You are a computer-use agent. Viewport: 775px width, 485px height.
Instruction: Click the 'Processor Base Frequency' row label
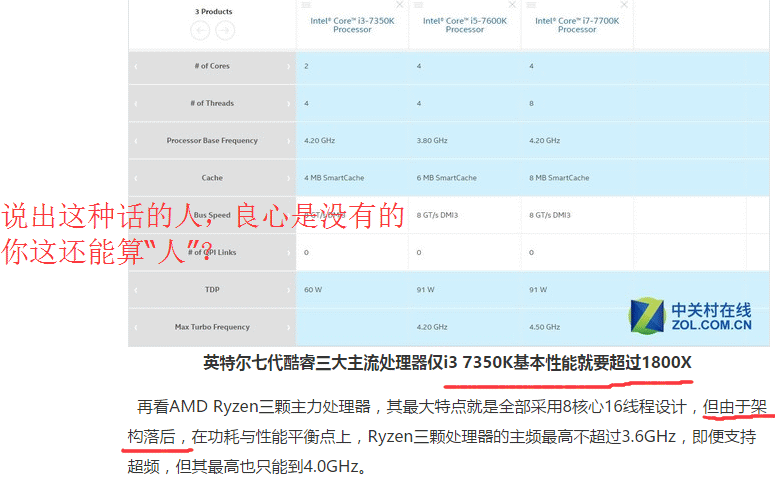click(212, 140)
